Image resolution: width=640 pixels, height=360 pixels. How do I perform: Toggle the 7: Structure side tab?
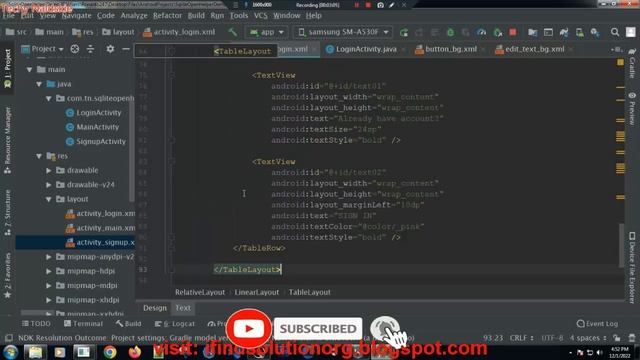coord(7,212)
